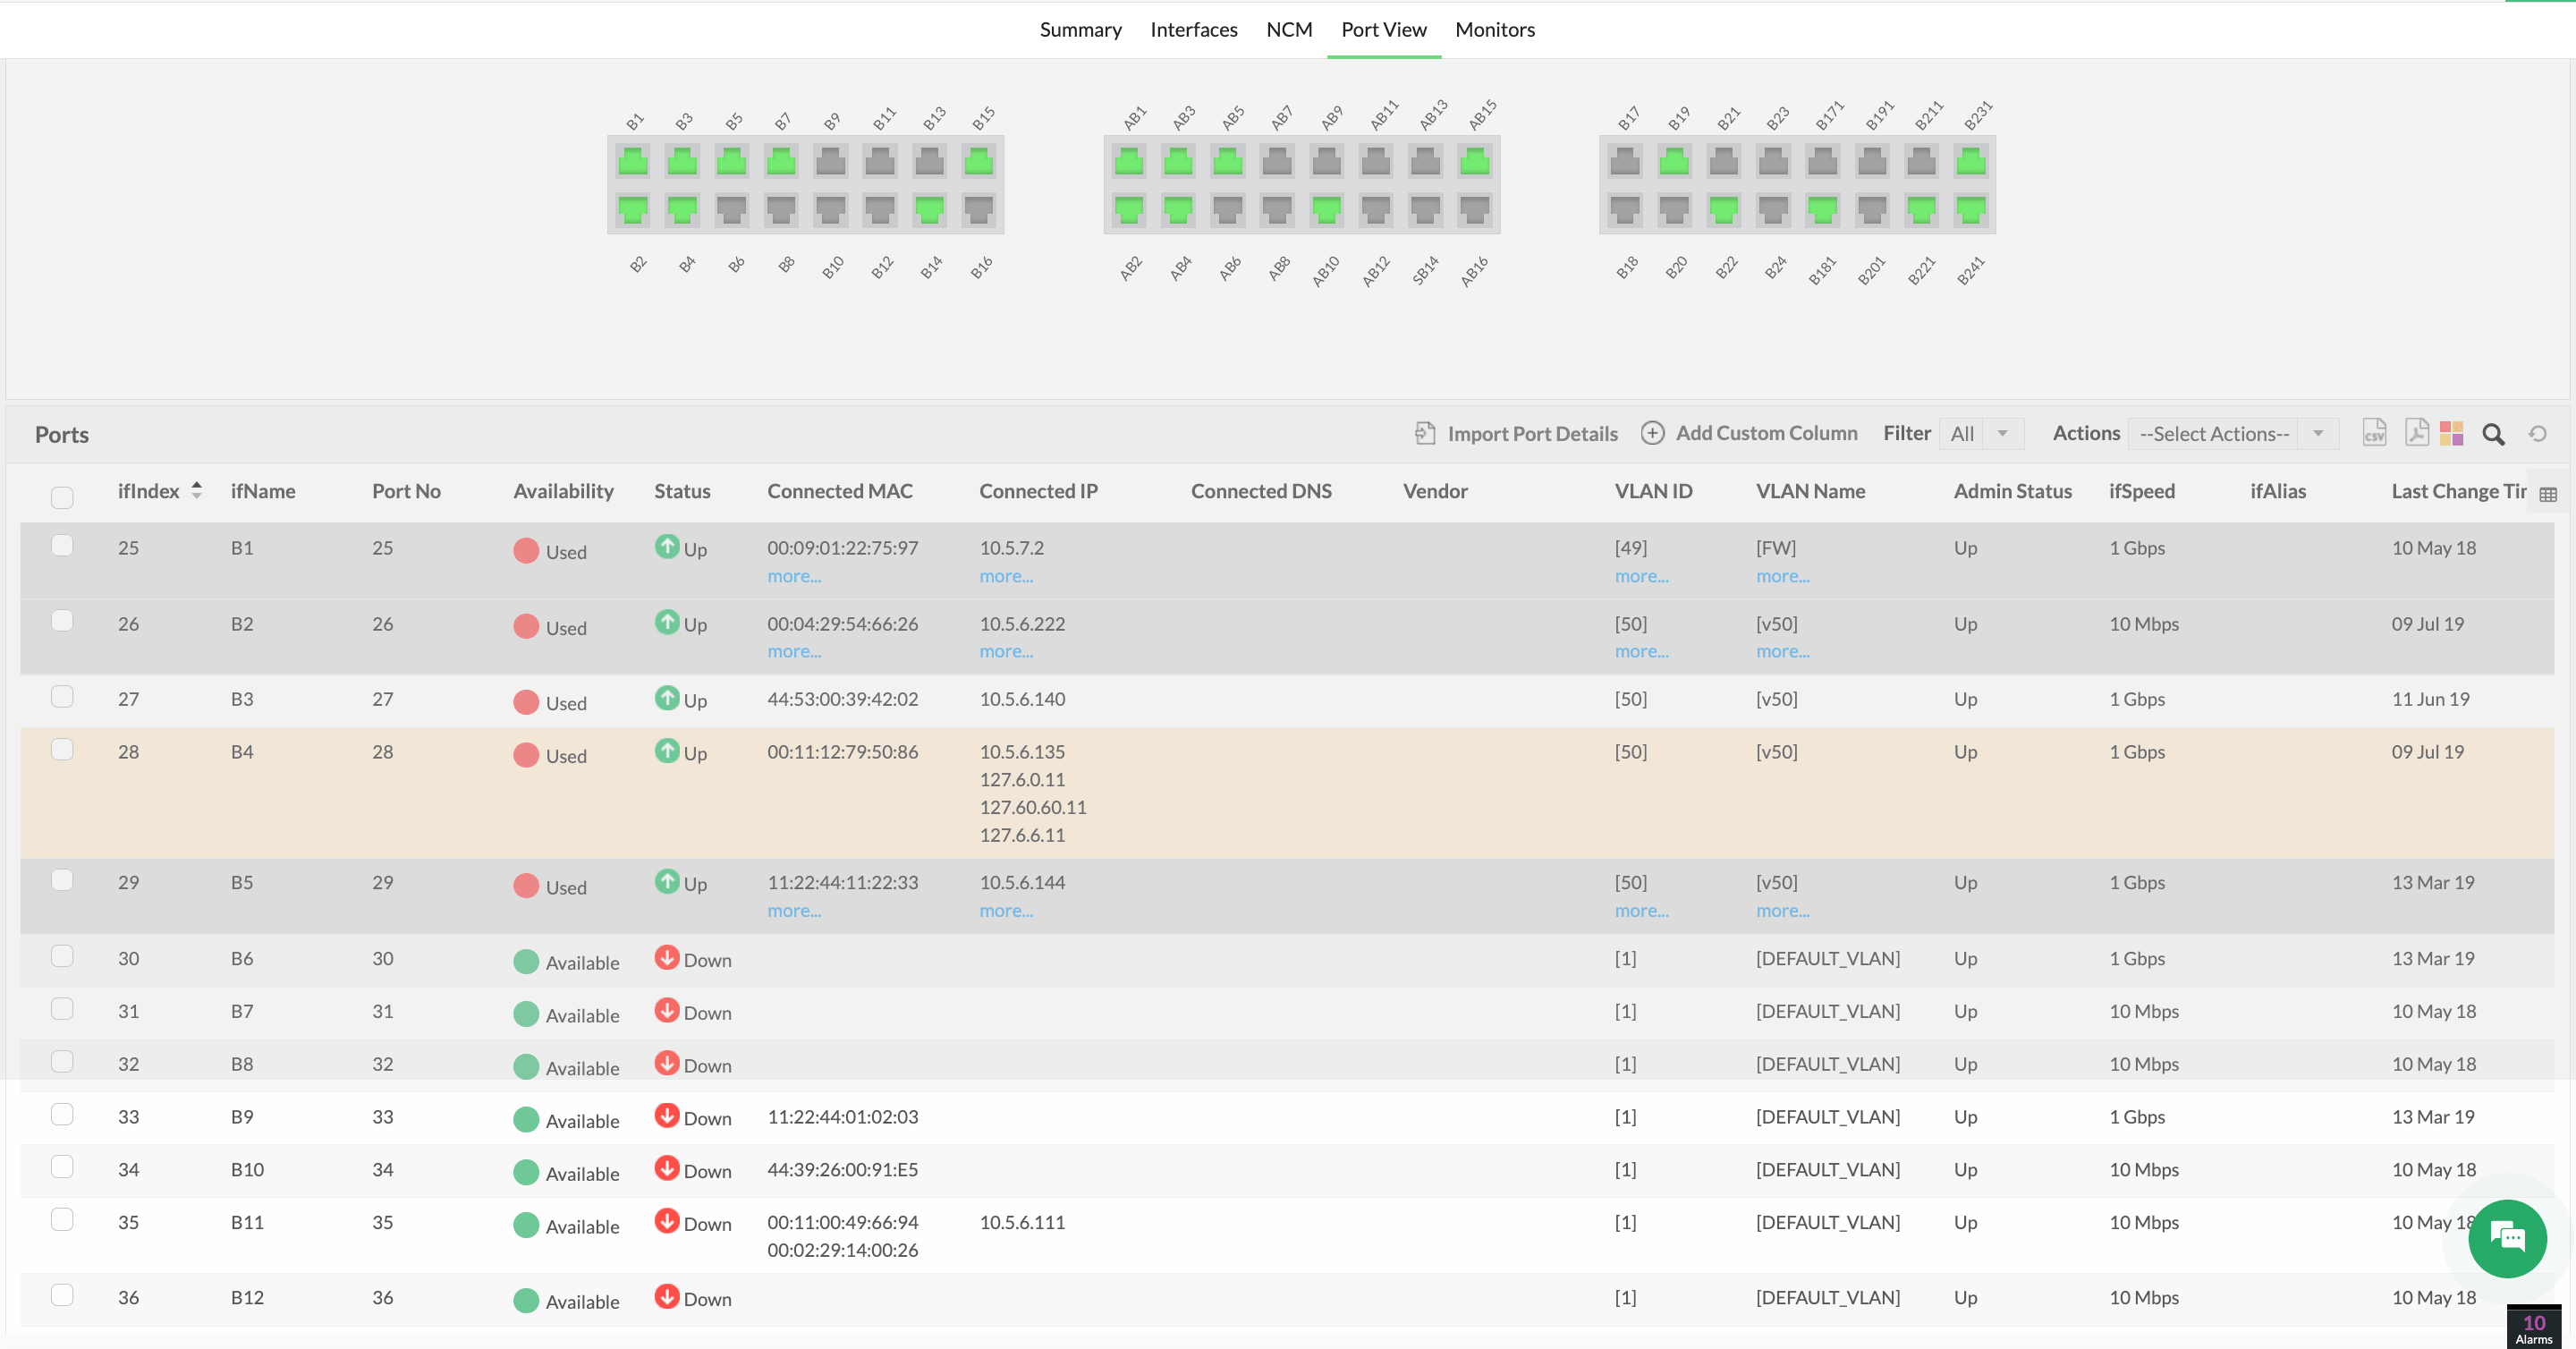The width and height of the screenshot is (2576, 1349).
Task: Open the Monitors tab
Action: click(1495, 30)
